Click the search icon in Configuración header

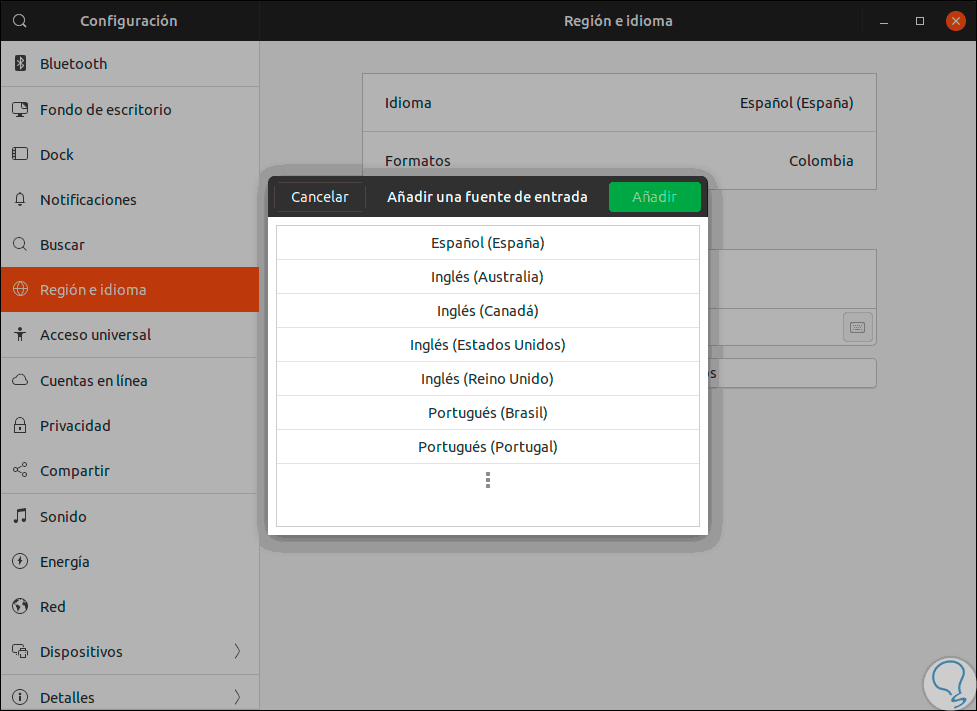(x=20, y=20)
